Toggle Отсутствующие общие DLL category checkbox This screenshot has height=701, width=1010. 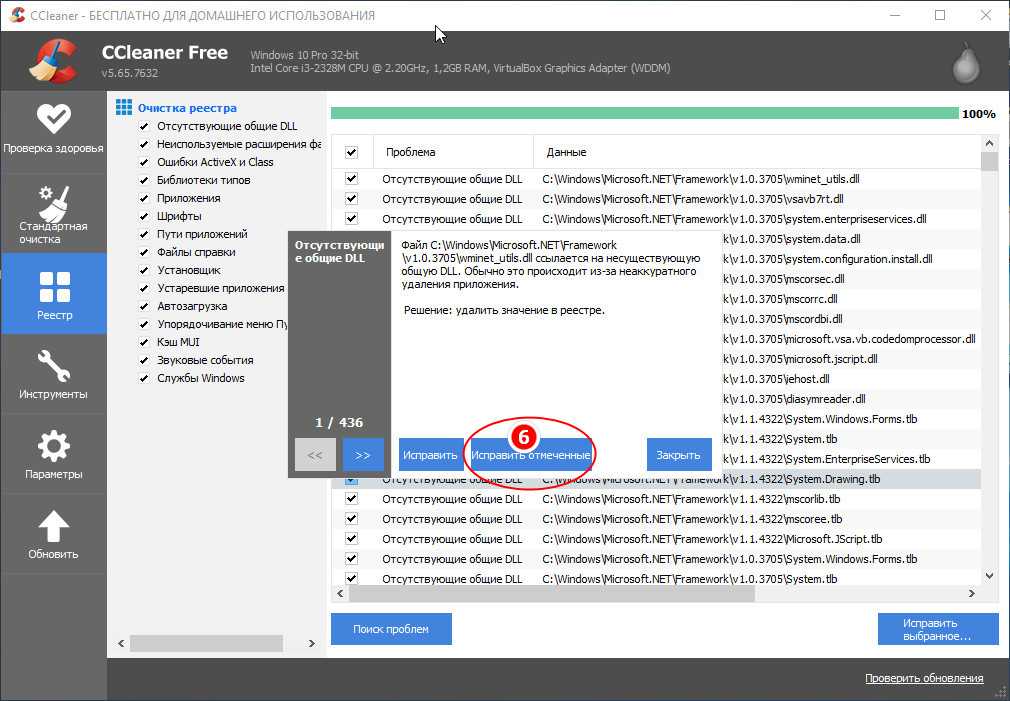click(x=144, y=126)
